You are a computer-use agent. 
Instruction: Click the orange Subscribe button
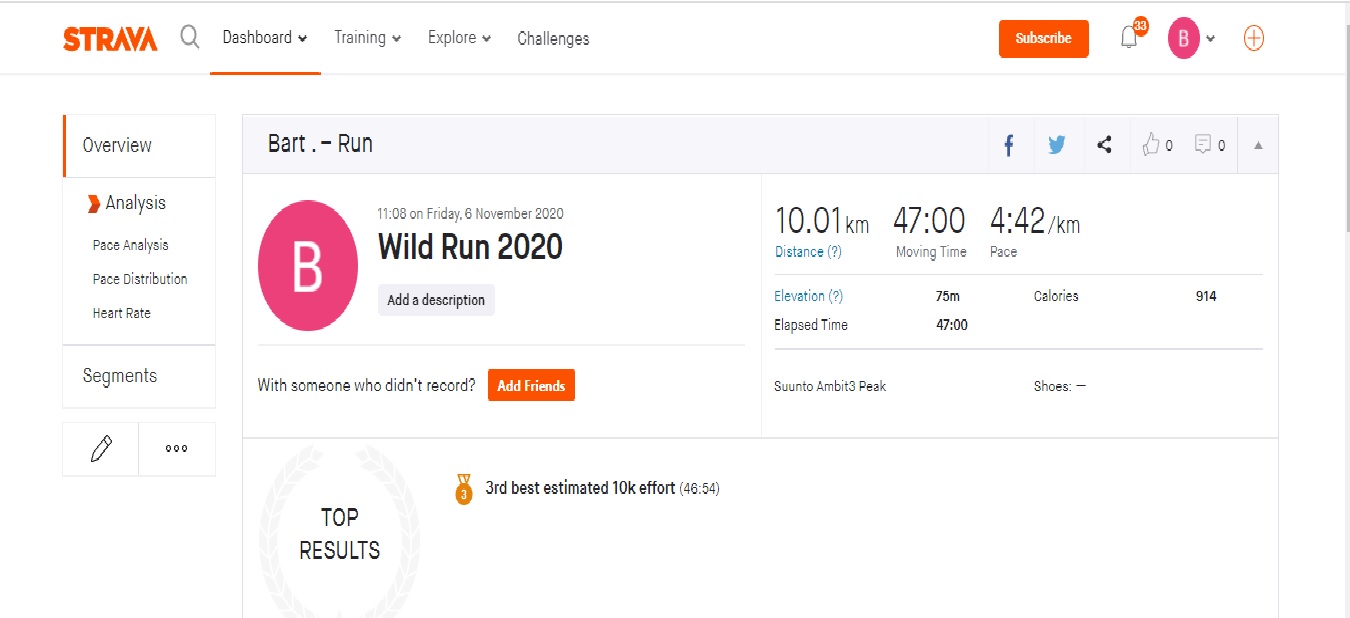point(1043,38)
